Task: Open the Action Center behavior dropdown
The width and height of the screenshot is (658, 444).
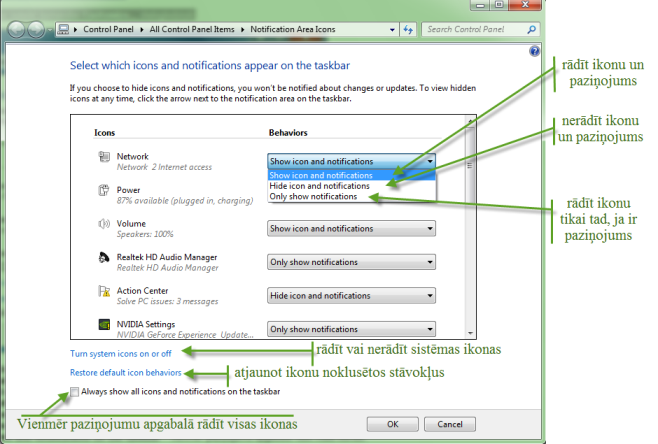Action: pyautogui.click(x=351, y=296)
